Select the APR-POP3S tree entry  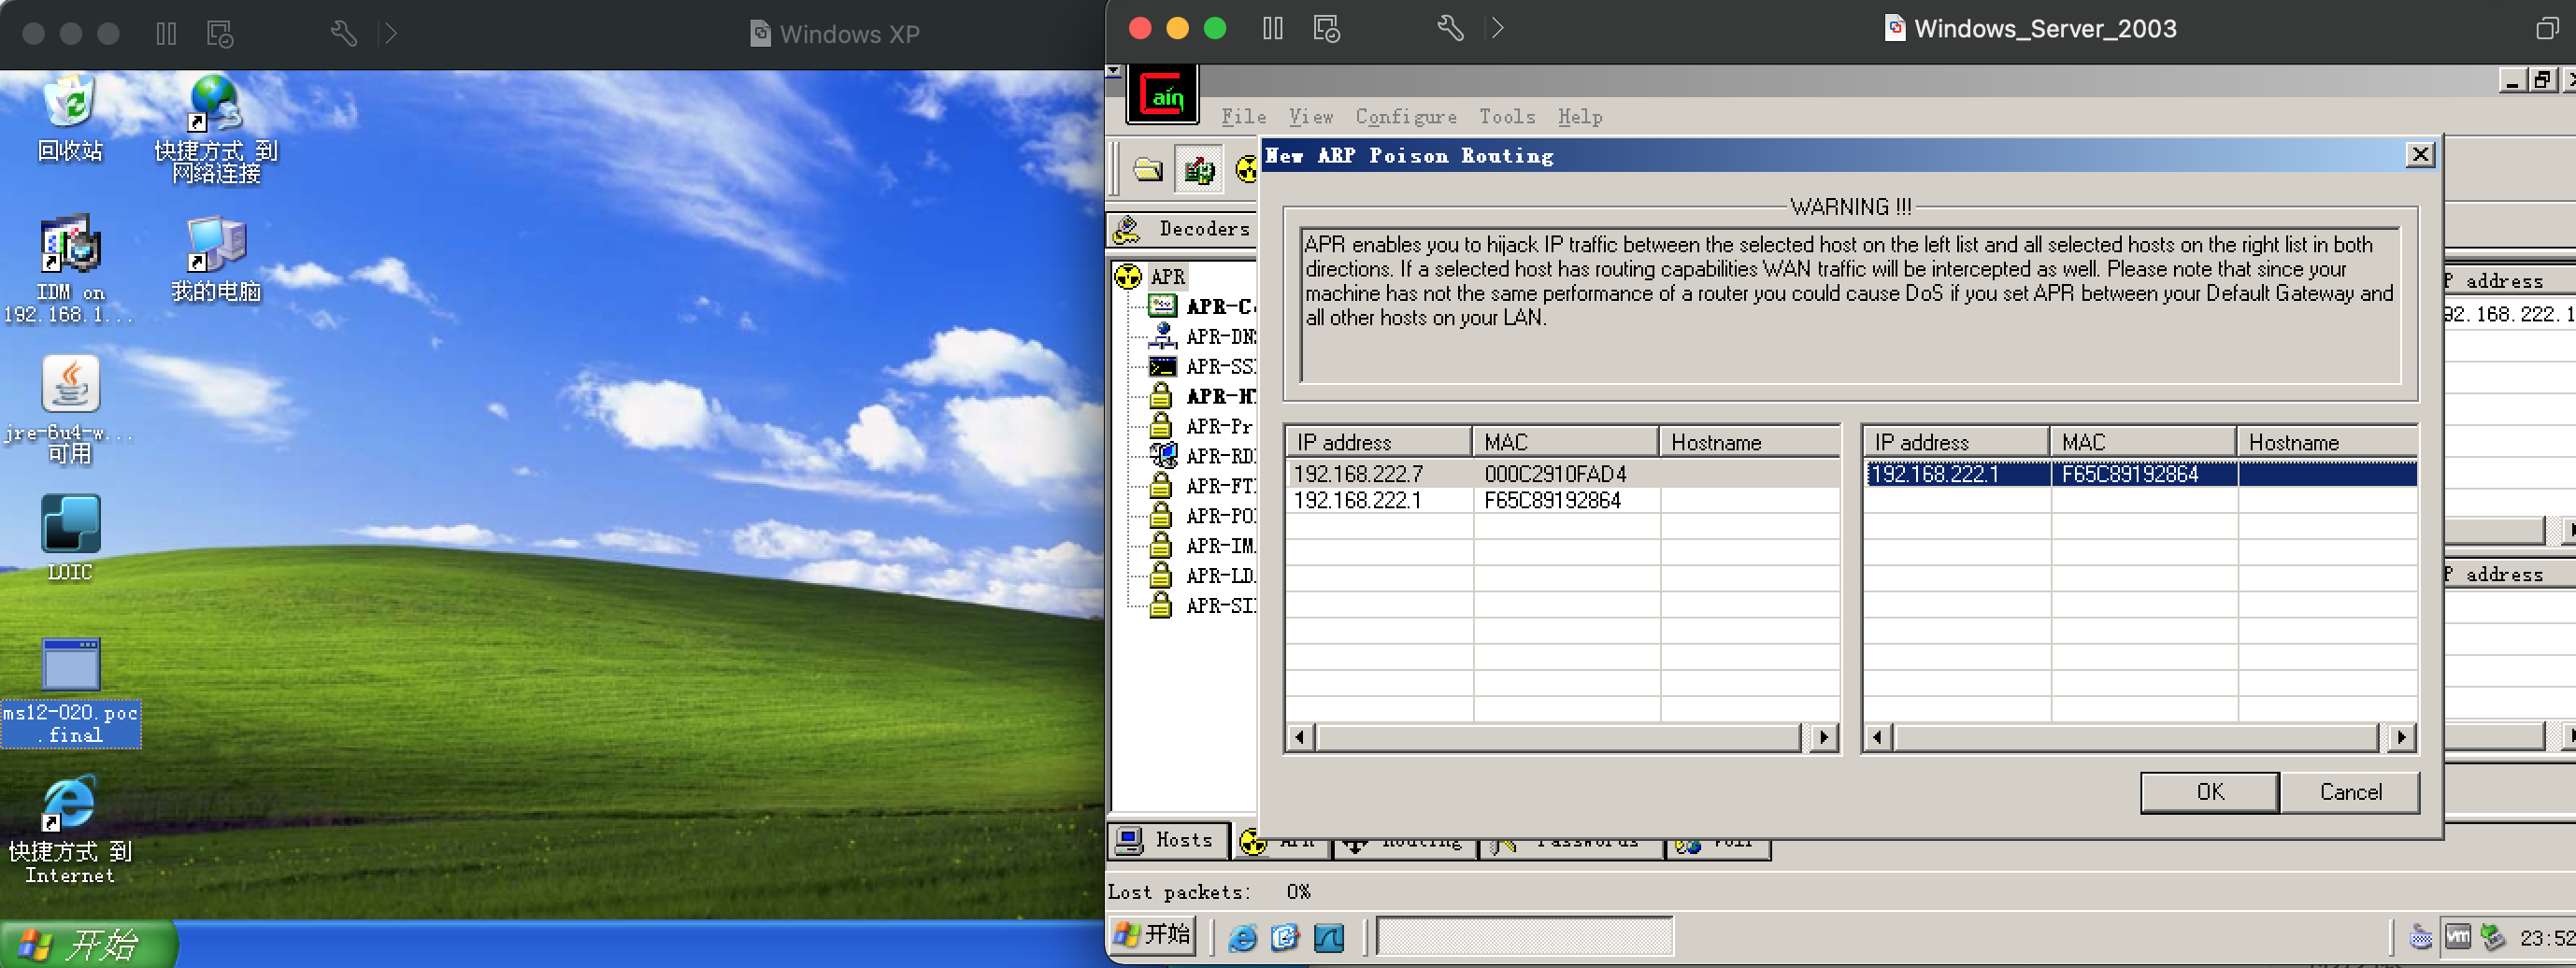tap(1219, 516)
